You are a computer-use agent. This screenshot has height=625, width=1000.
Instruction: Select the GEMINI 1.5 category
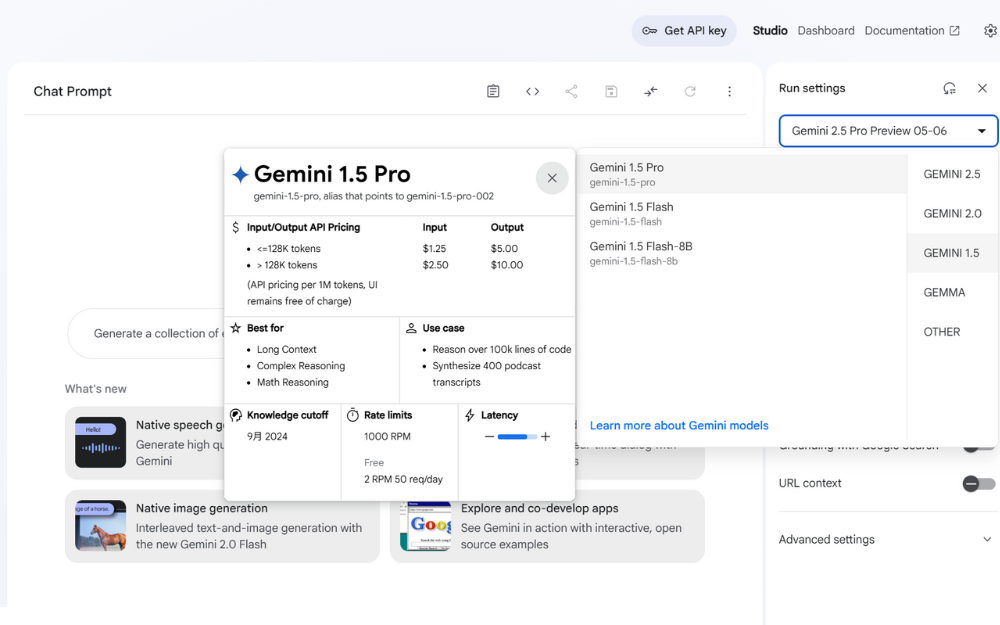click(x=952, y=253)
